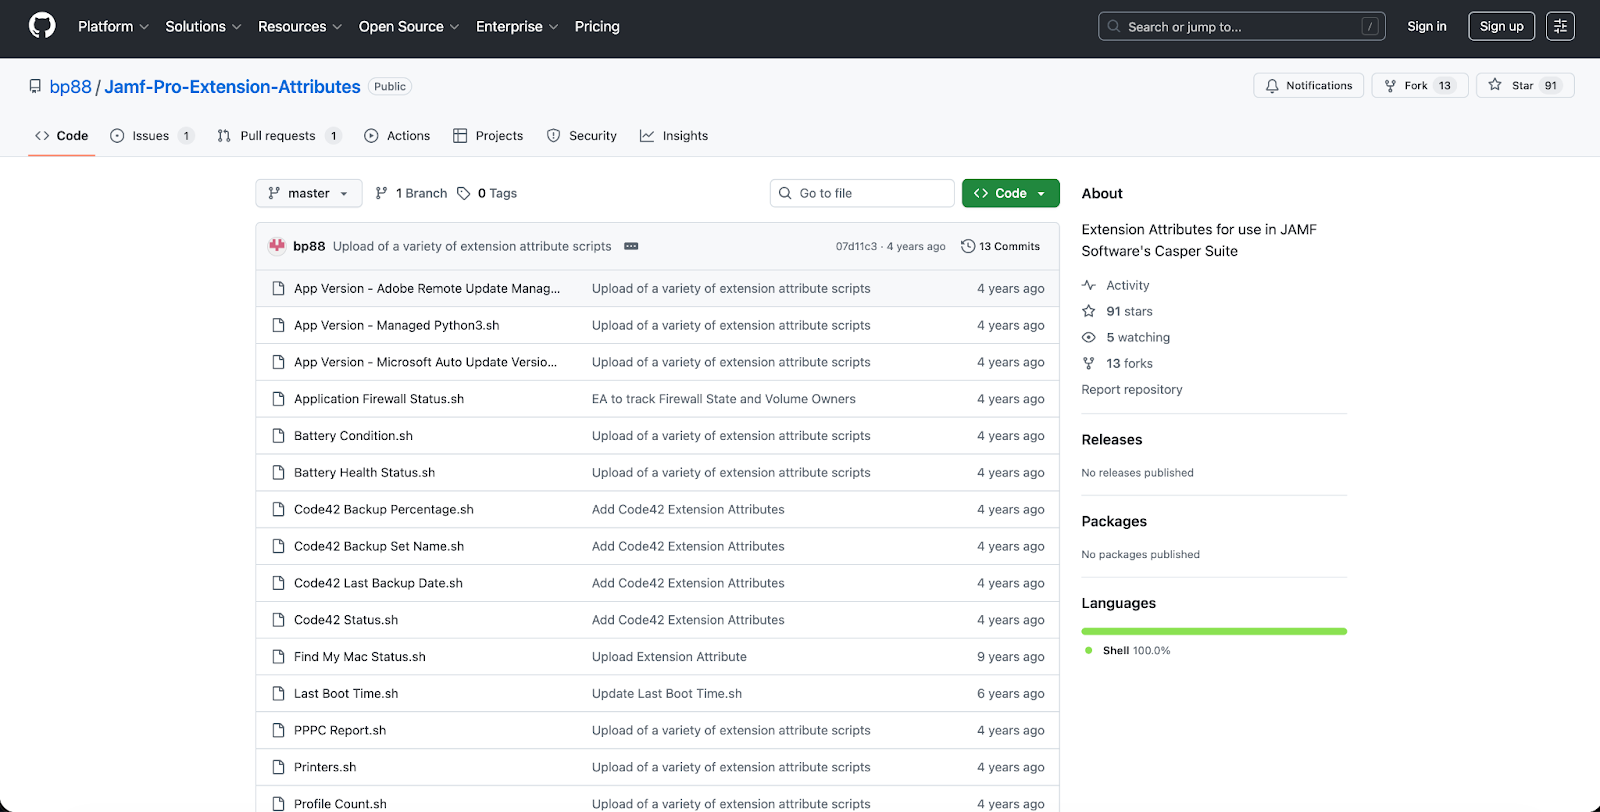
Task: Switch to the Issues tab
Action: coord(151,136)
